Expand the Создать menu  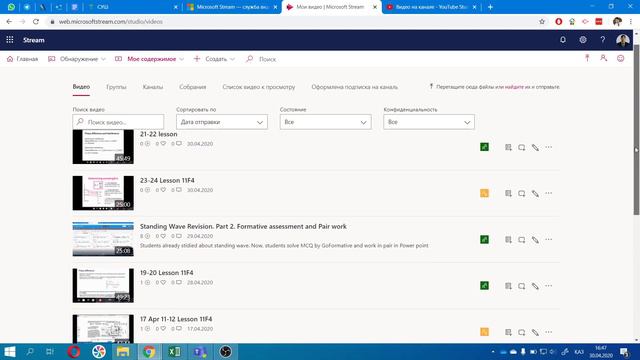[x=215, y=59]
